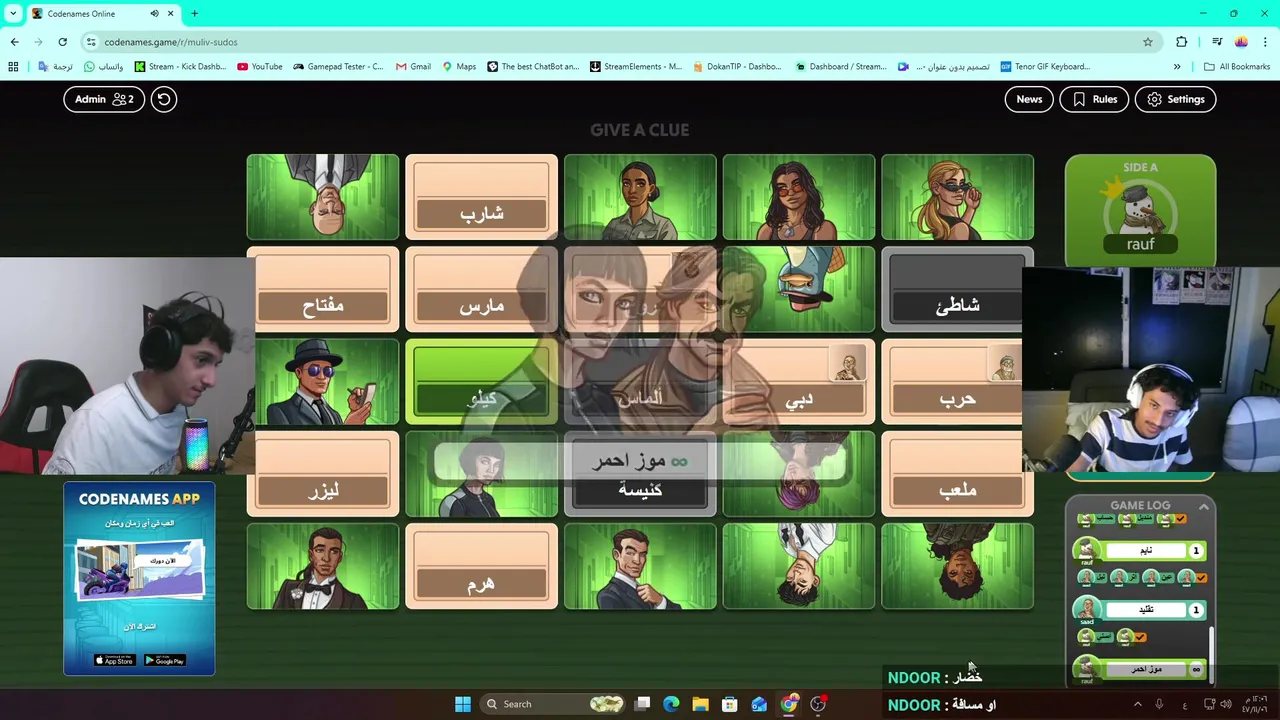Image resolution: width=1280 pixels, height=720 pixels.
Task: Click the App Store download badge
Action: (114, 660)
